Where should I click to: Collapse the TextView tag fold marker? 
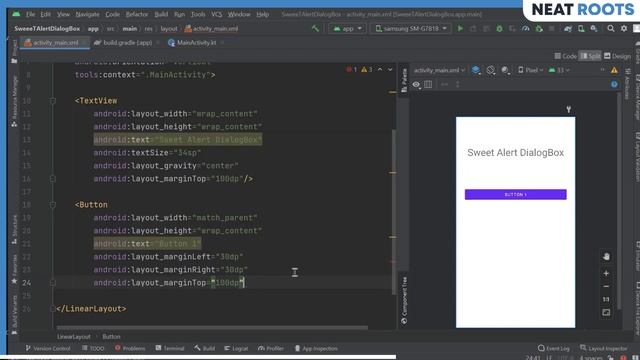pos(53,100)
